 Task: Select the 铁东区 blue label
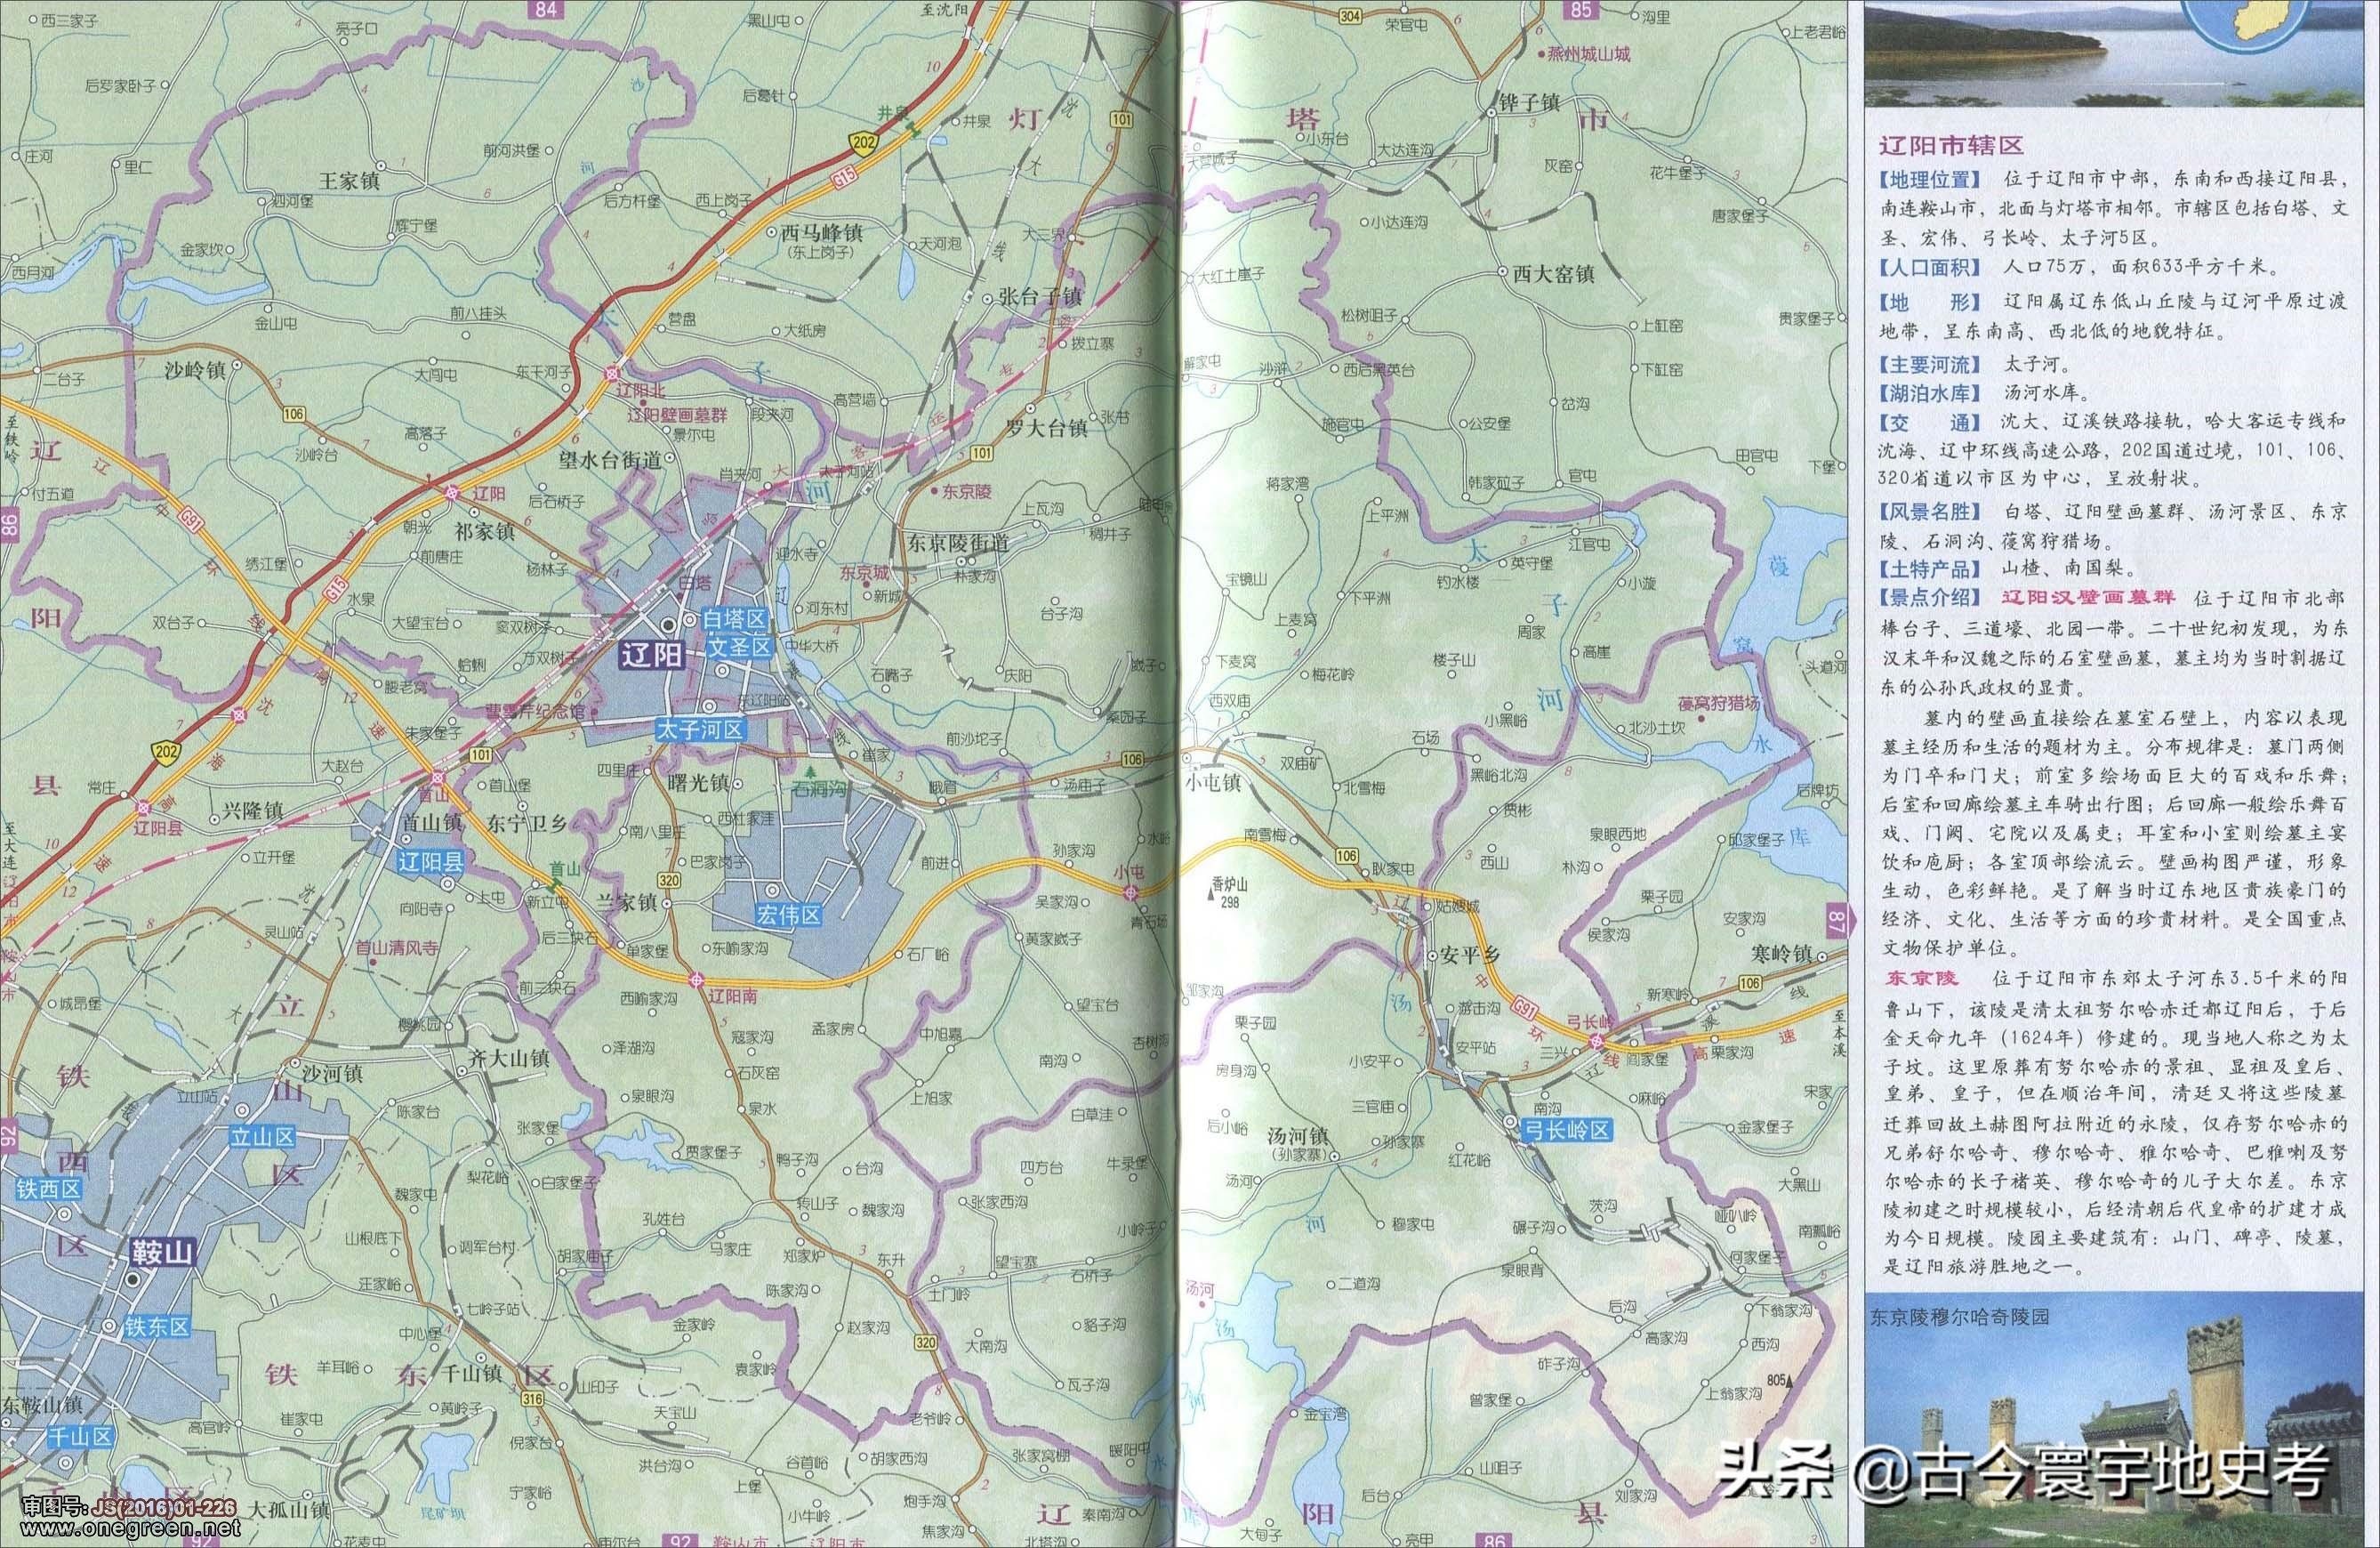[157, 1327]
